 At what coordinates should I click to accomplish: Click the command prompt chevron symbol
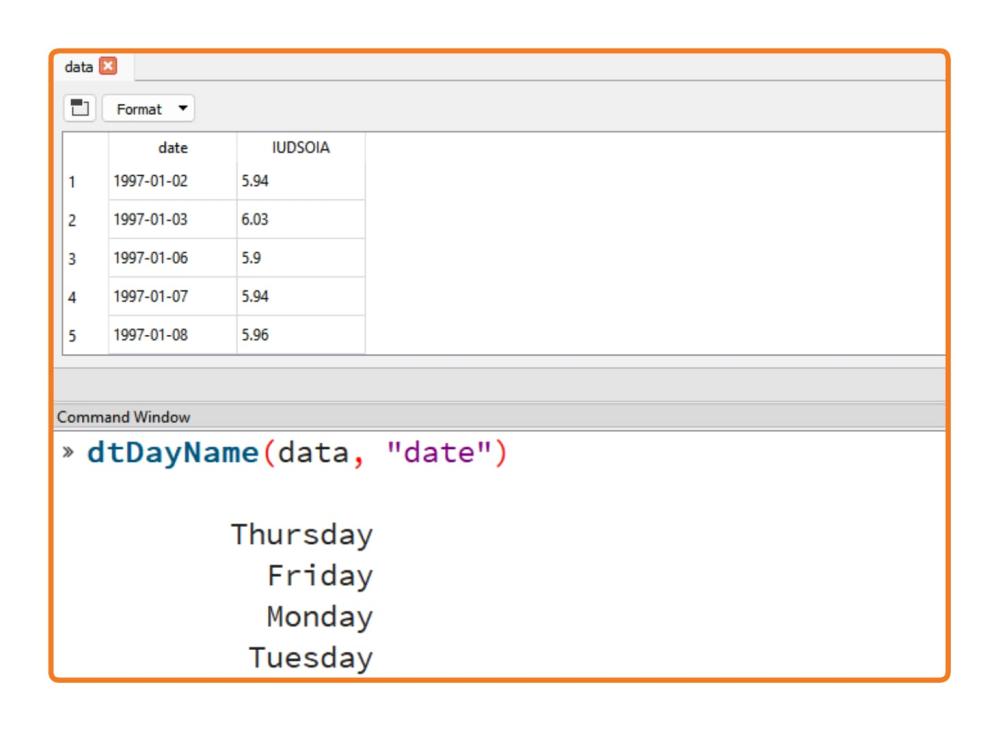pyautogui.click(x=68, y=452)
